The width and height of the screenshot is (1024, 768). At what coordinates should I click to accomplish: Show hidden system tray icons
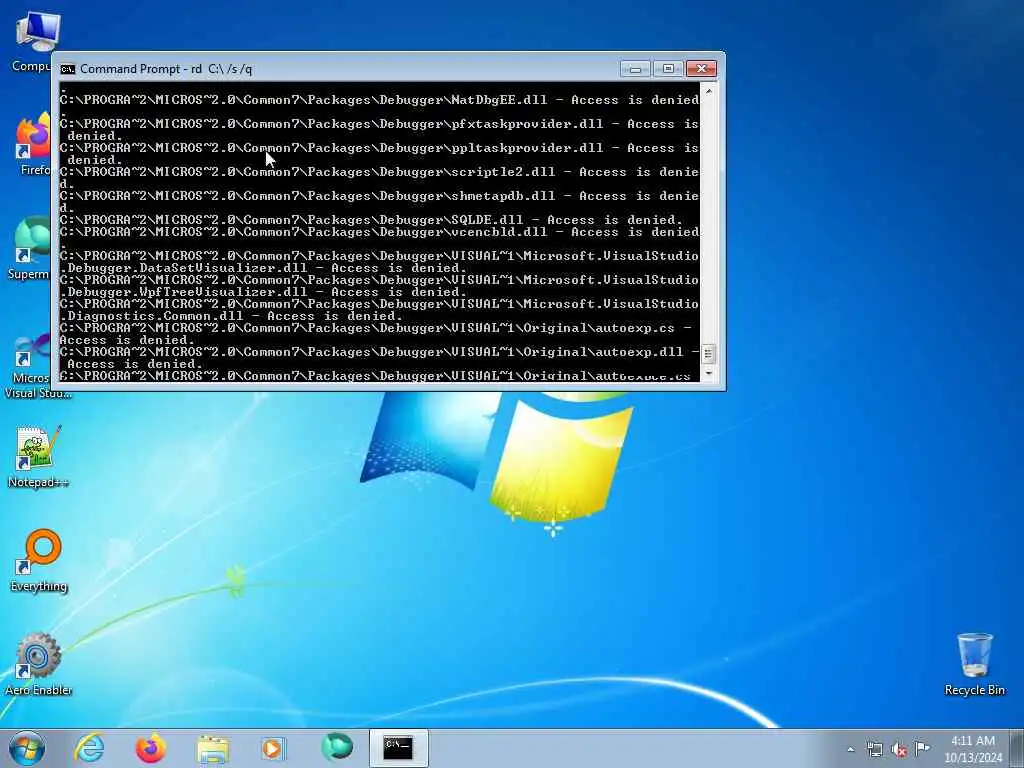(x=850, y=749)
